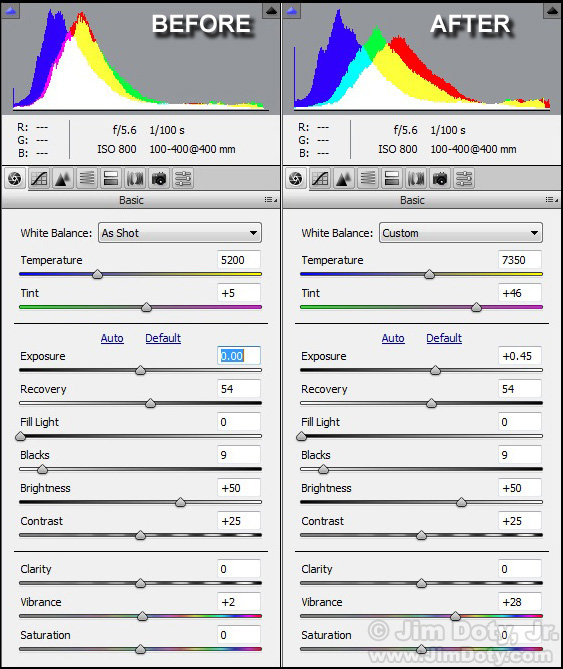
Task: Toggle highlight clipping warning in BEFORE histogram
Action: [271, 11]
